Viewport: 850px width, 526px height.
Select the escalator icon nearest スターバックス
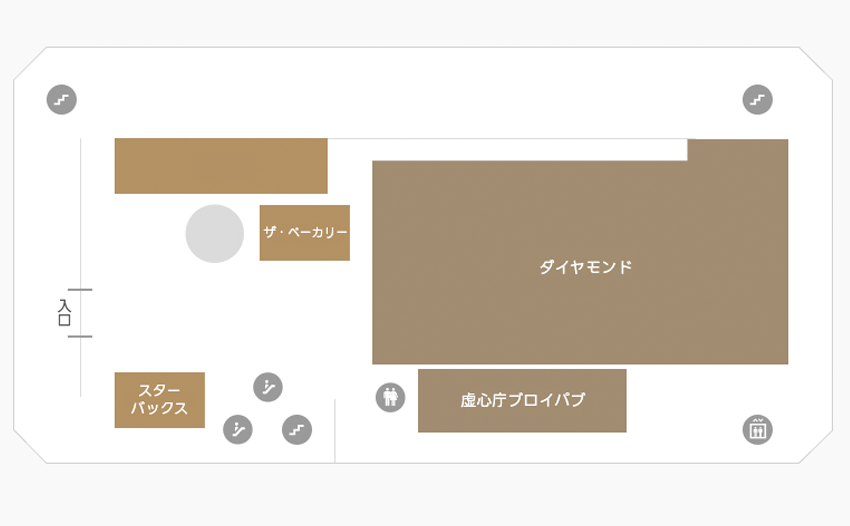pos(267,386)
